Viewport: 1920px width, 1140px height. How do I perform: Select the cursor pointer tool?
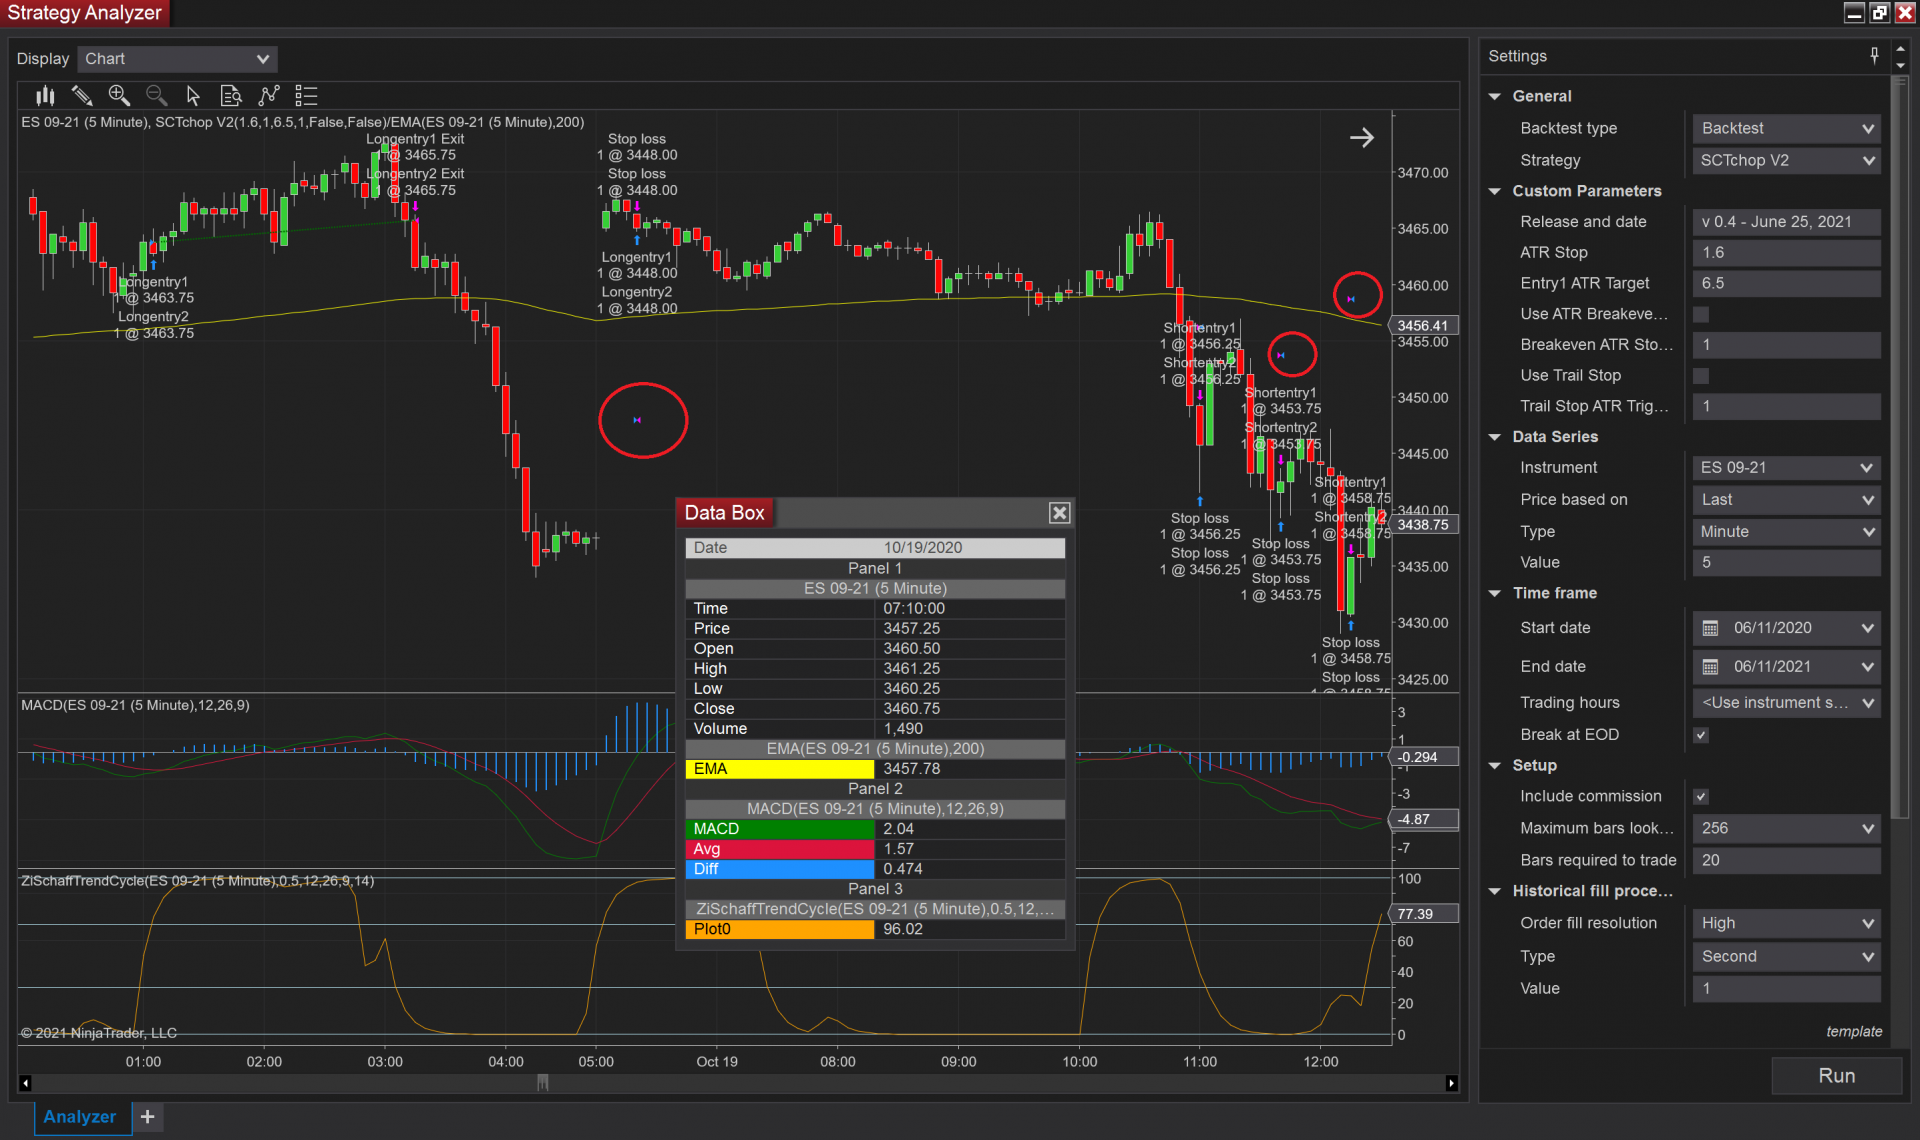click(x=193, y=96)
